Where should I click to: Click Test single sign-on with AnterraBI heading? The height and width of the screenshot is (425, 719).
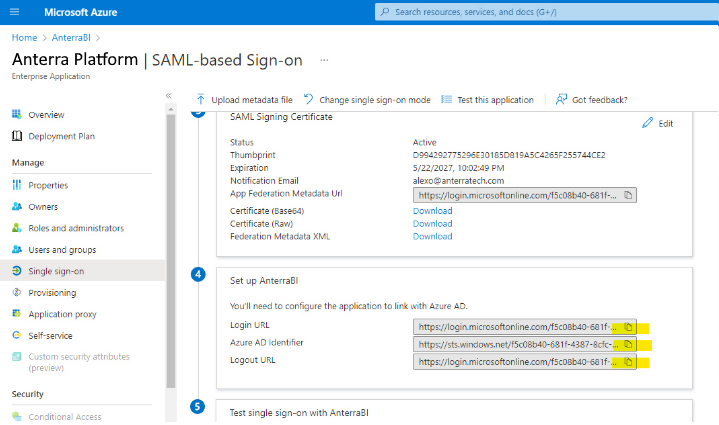[x=299, y=413]
